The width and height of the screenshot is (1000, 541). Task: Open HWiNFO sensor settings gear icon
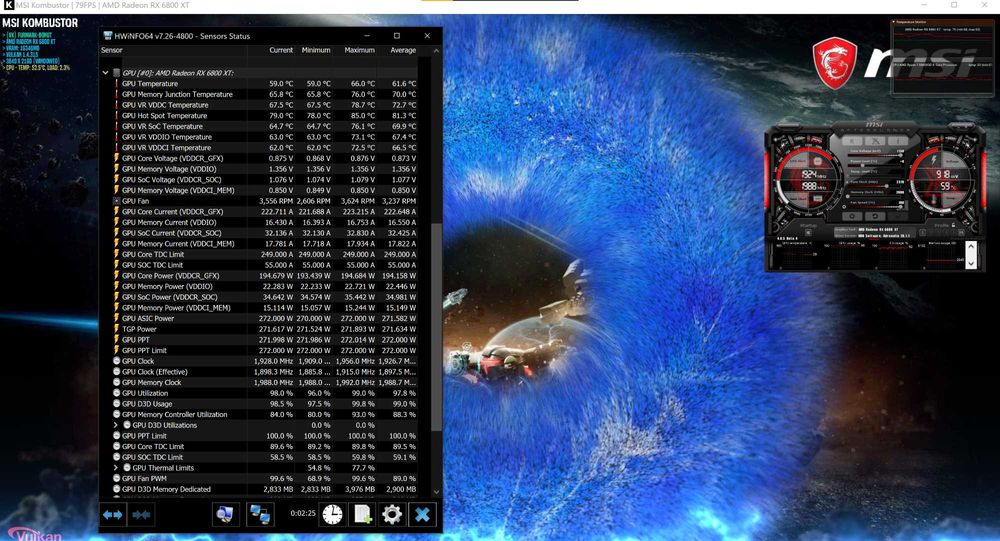[392, 514]
